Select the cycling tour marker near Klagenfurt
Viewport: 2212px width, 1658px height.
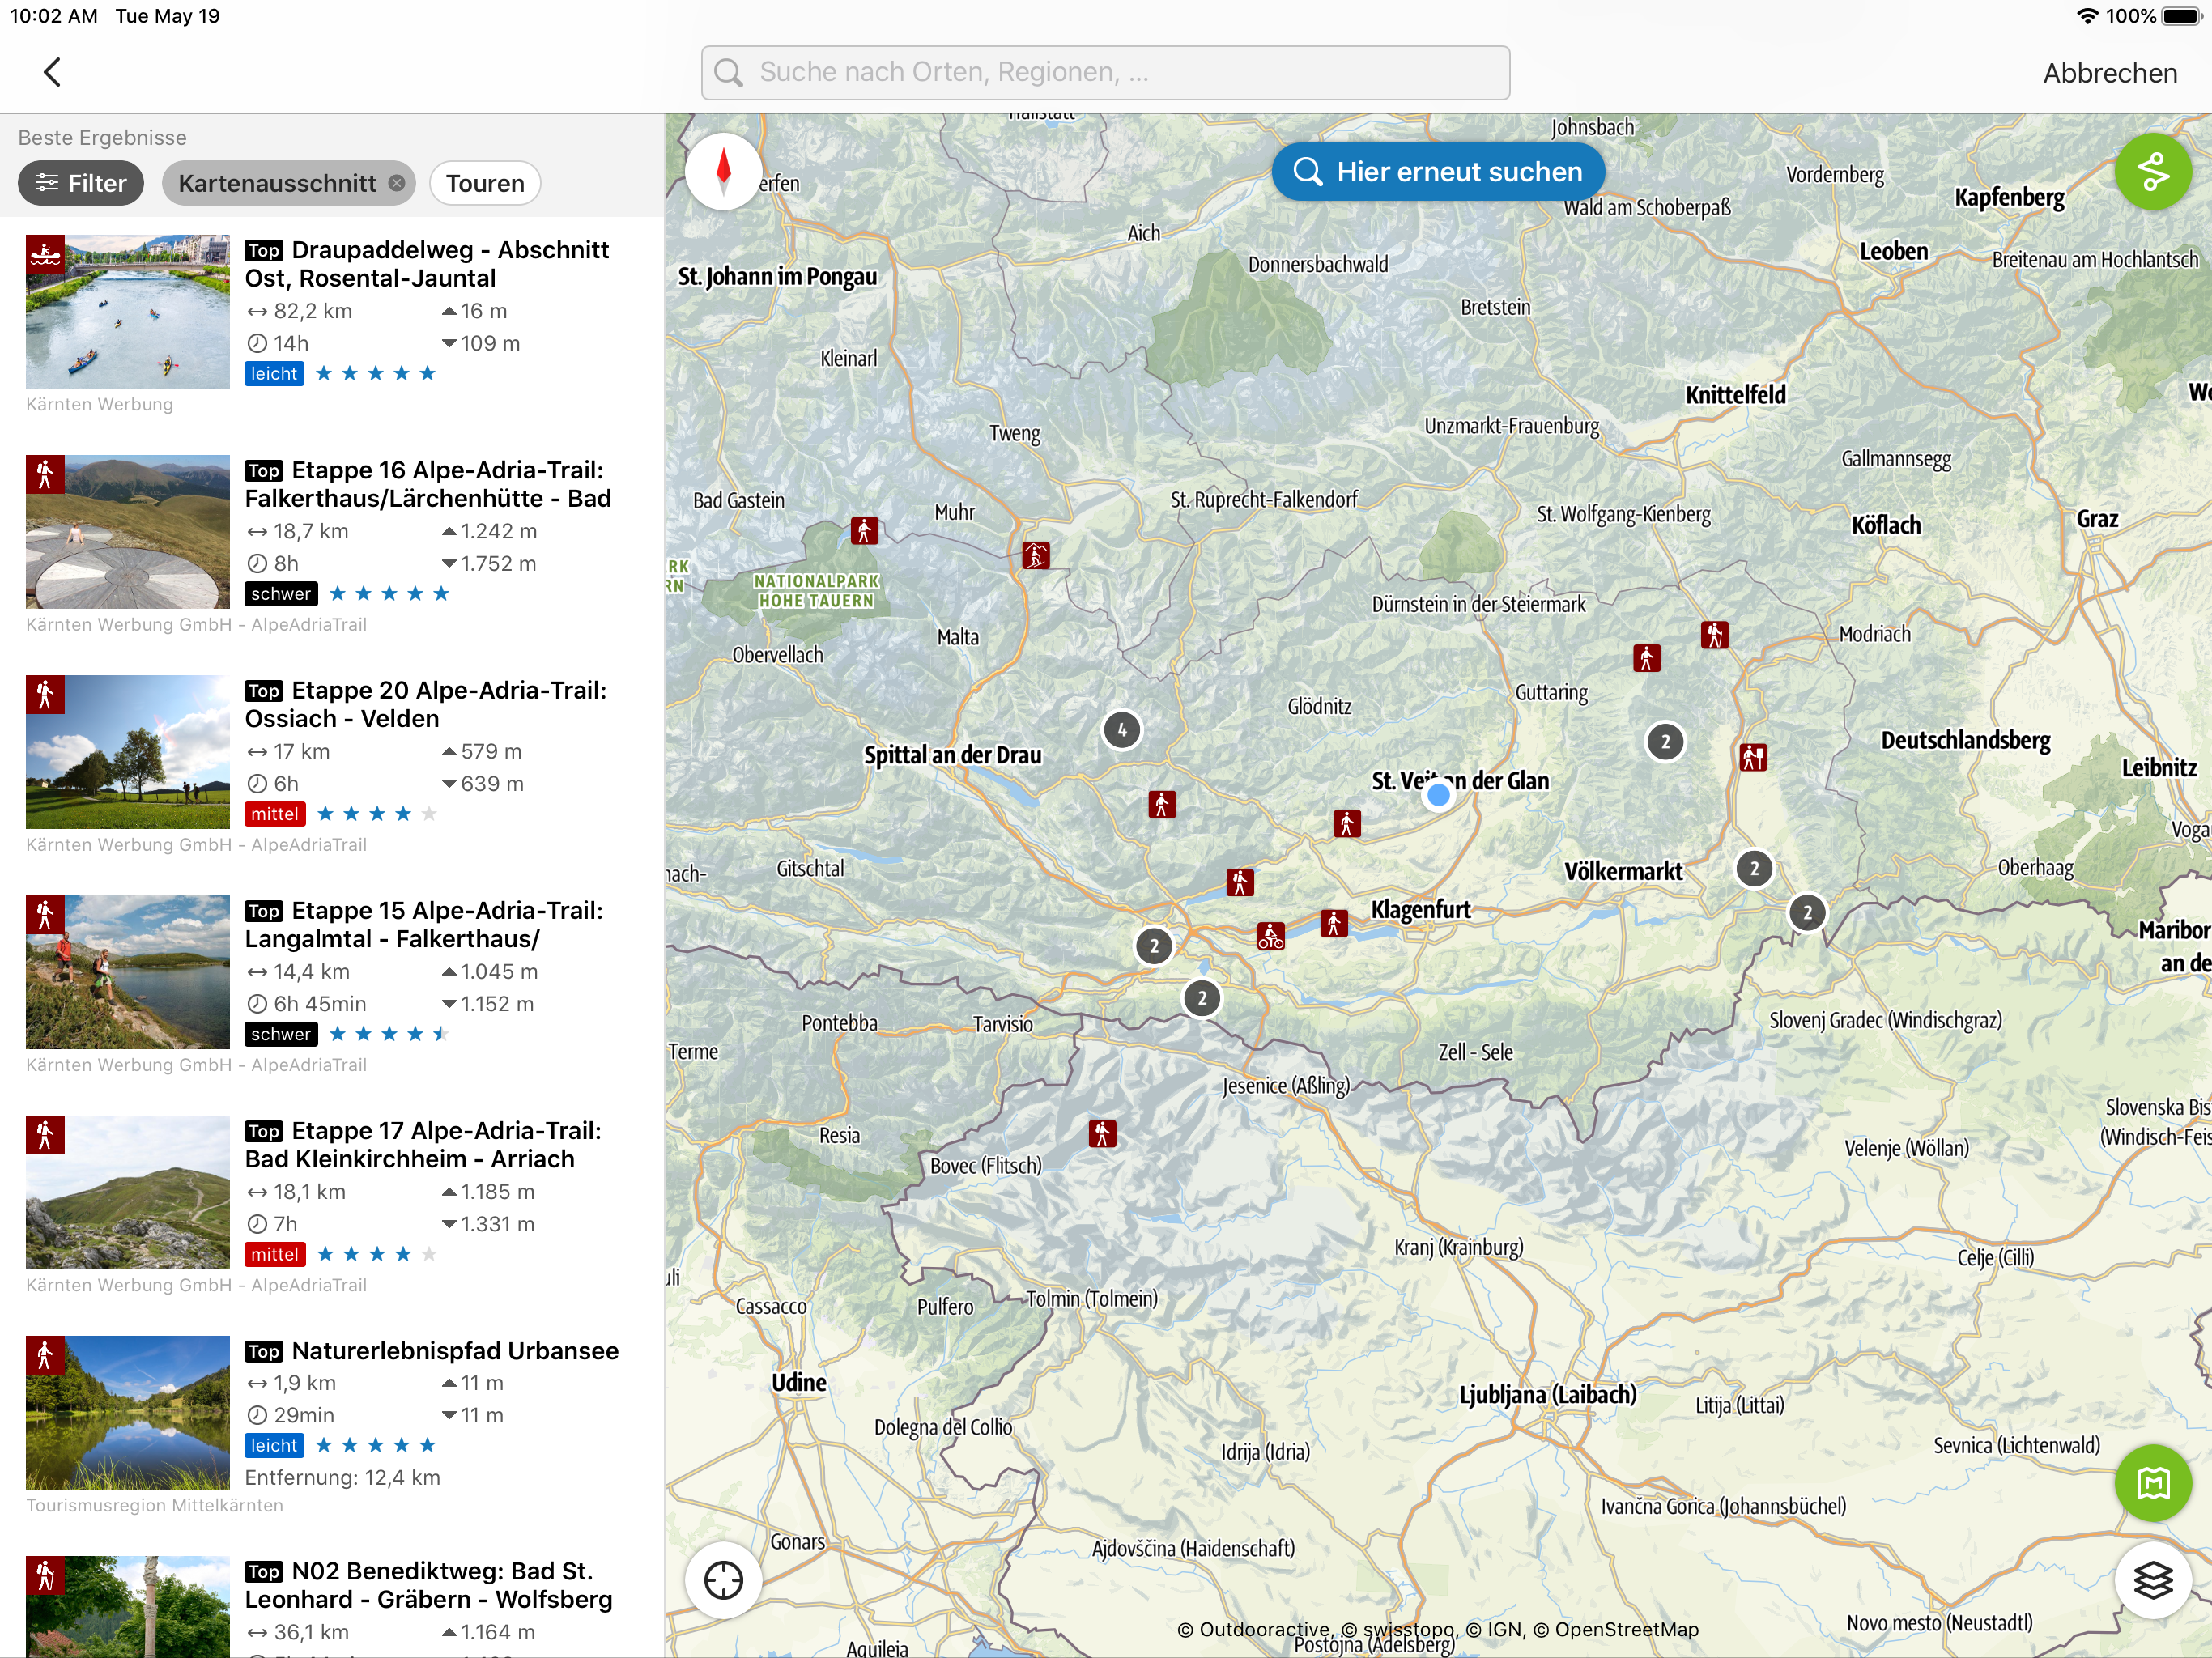pyautogui.click(x=1271, y=936)
